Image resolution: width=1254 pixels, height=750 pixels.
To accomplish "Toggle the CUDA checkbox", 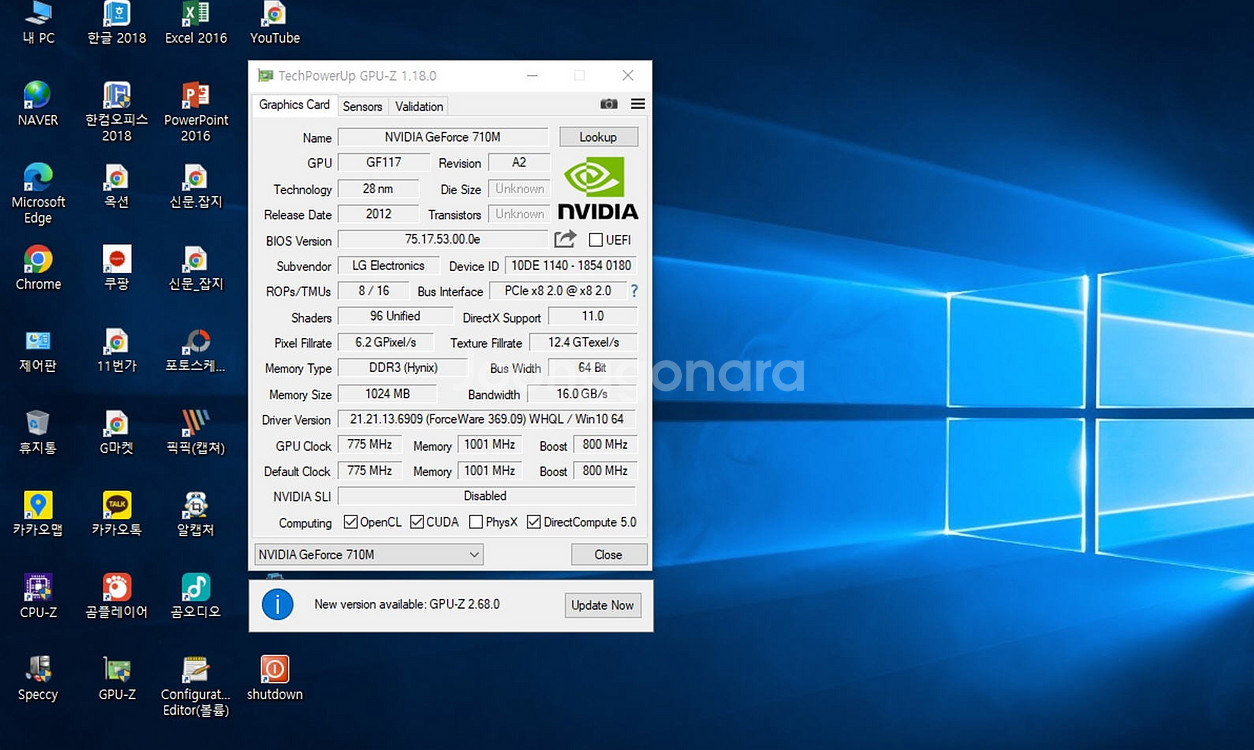I will tap(417, 522).
